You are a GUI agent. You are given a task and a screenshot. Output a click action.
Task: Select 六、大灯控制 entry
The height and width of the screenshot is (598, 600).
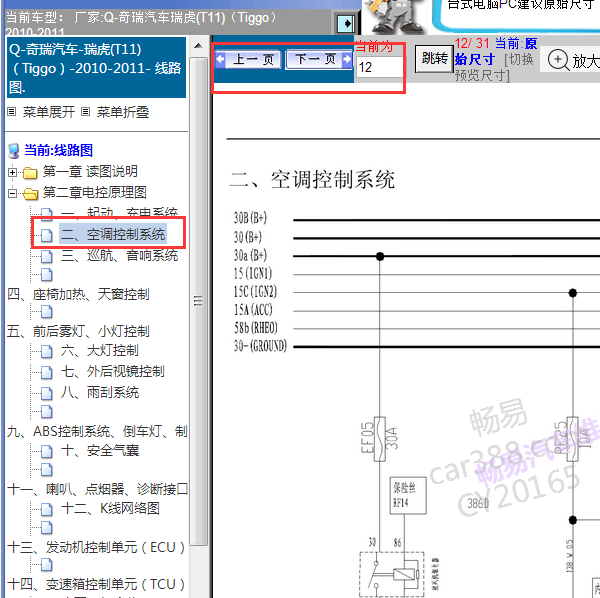point(99,350)
